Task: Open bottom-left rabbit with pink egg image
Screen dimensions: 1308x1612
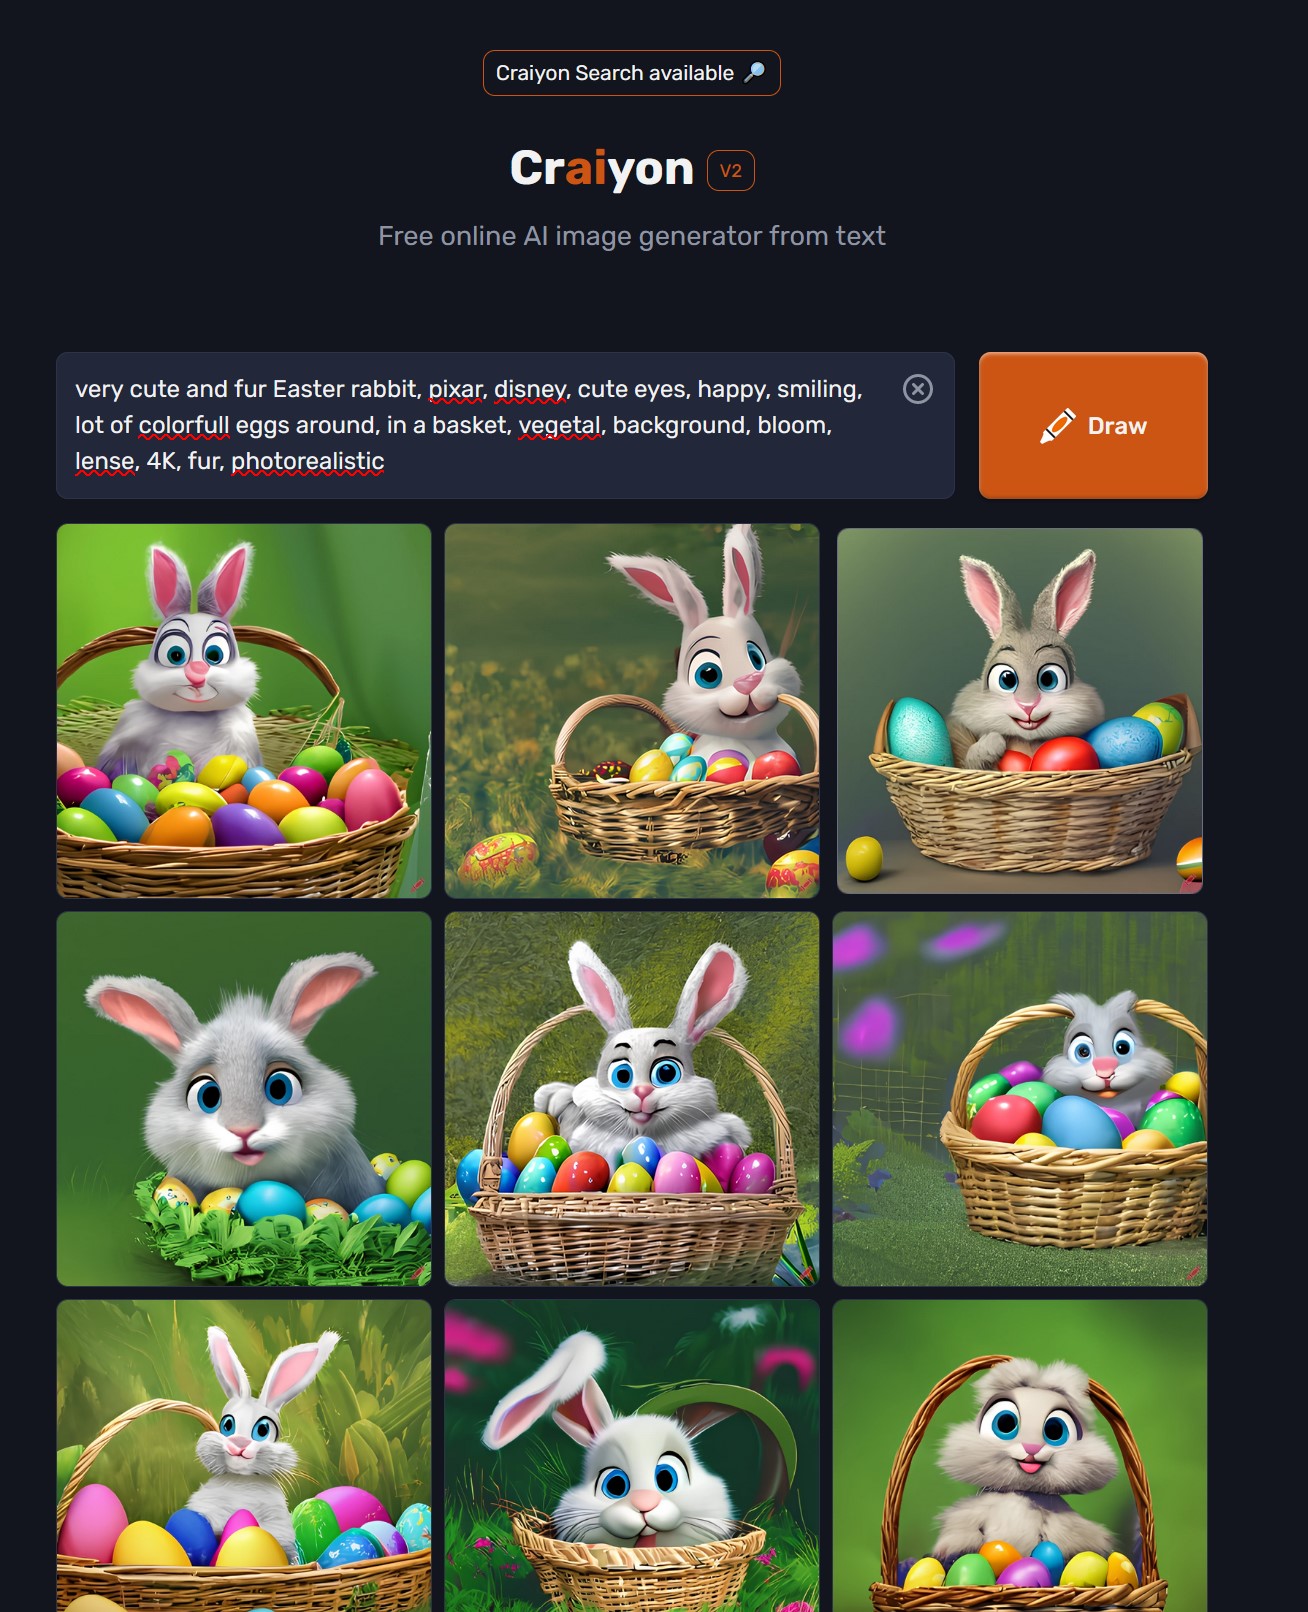Action: point(244,1456)
